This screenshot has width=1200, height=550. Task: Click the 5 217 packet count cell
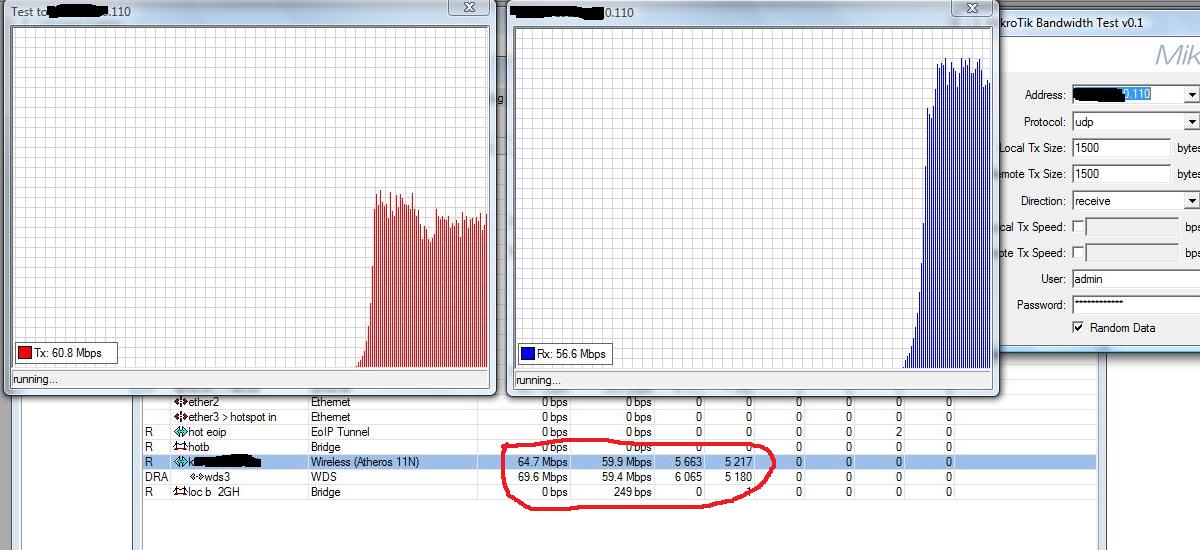click(738, 462)
